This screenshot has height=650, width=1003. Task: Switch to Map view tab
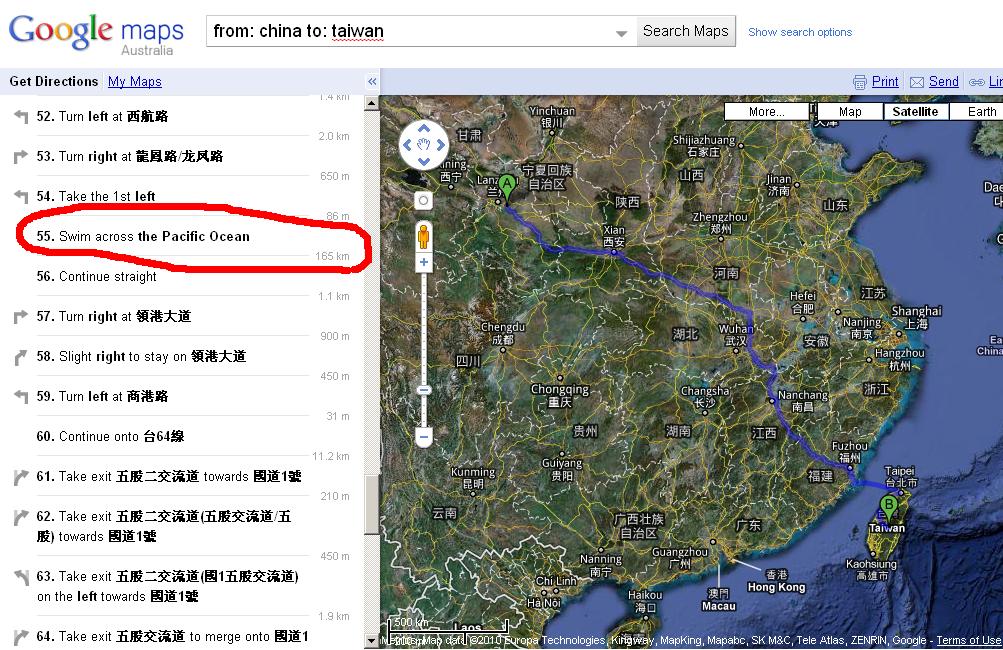850,112
